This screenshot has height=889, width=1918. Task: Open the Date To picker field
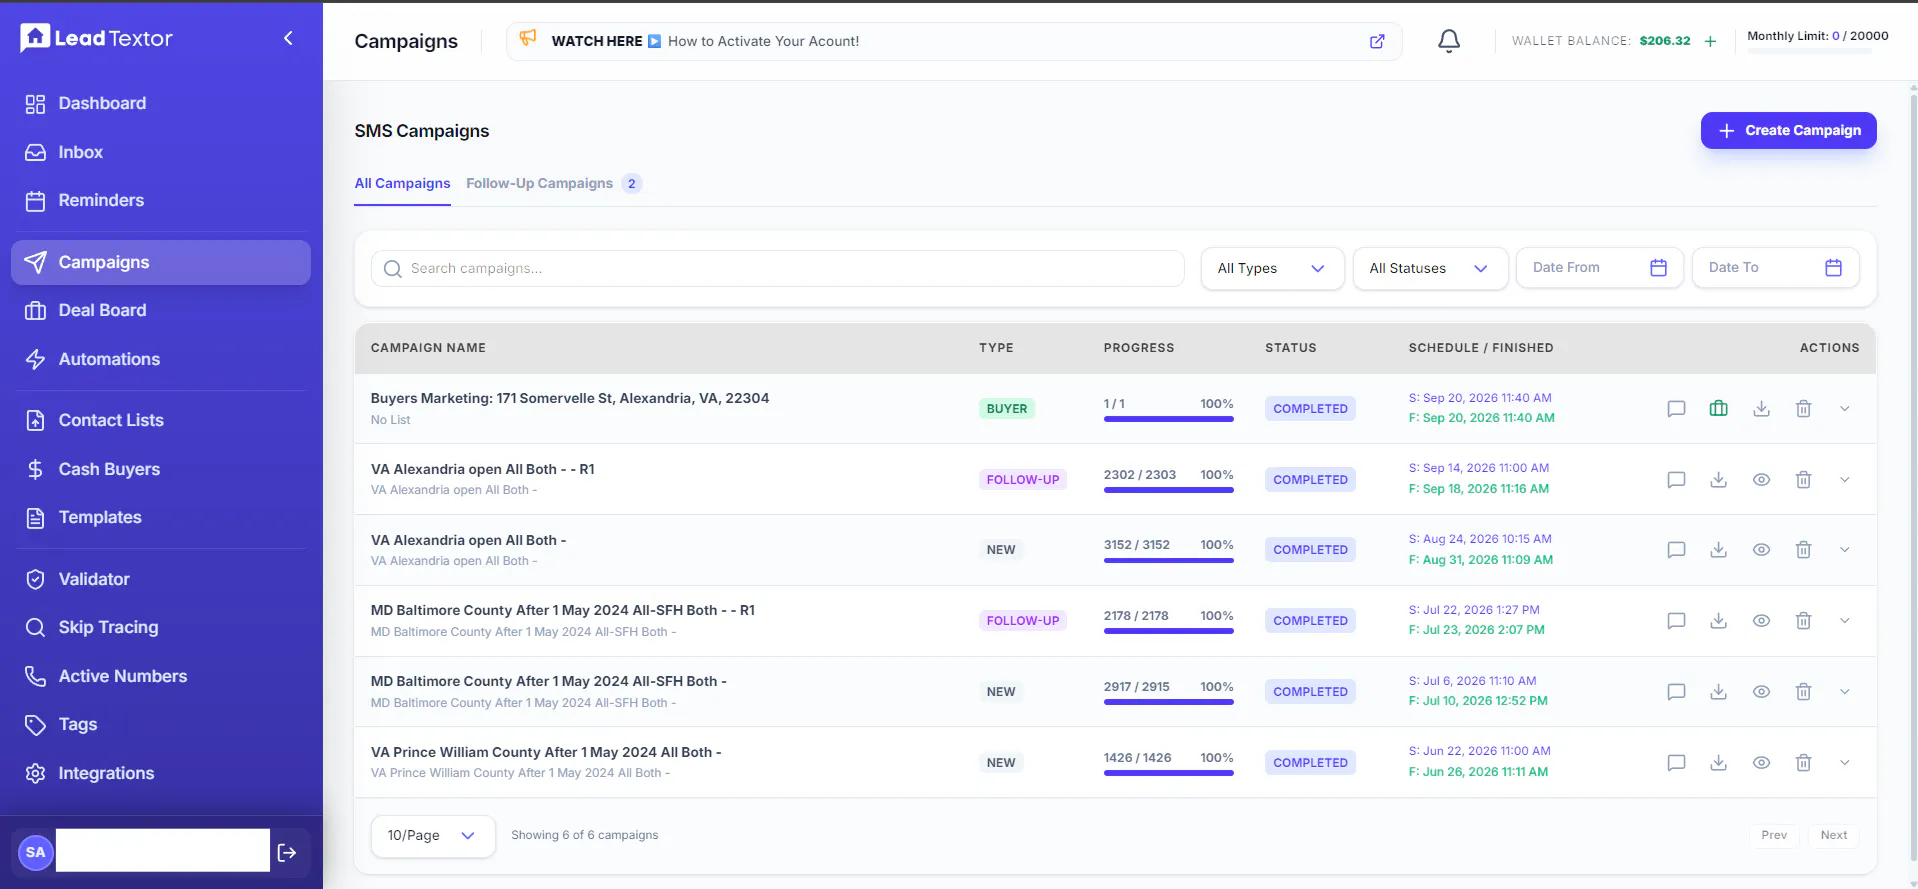tap(1775, 268)
